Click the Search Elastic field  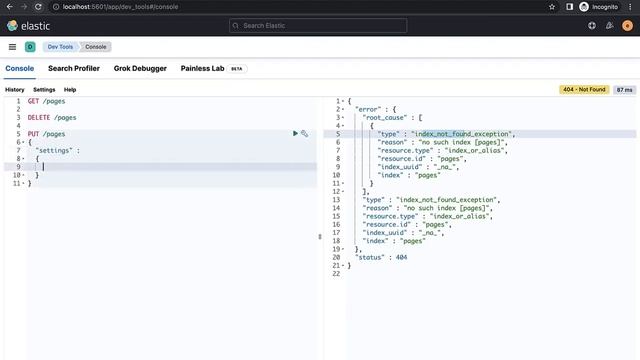click(x=318, y=26)
